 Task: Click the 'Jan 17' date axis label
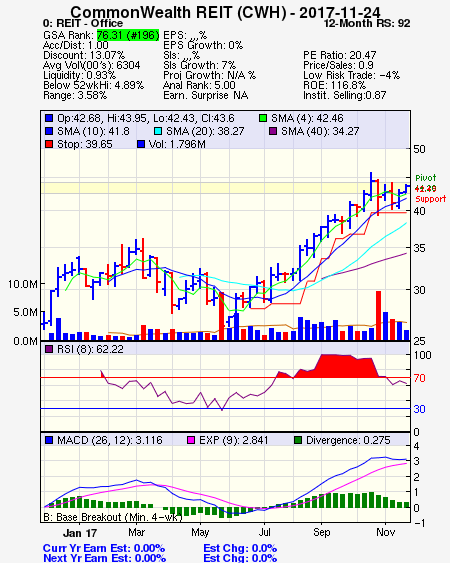pos(79,532)
